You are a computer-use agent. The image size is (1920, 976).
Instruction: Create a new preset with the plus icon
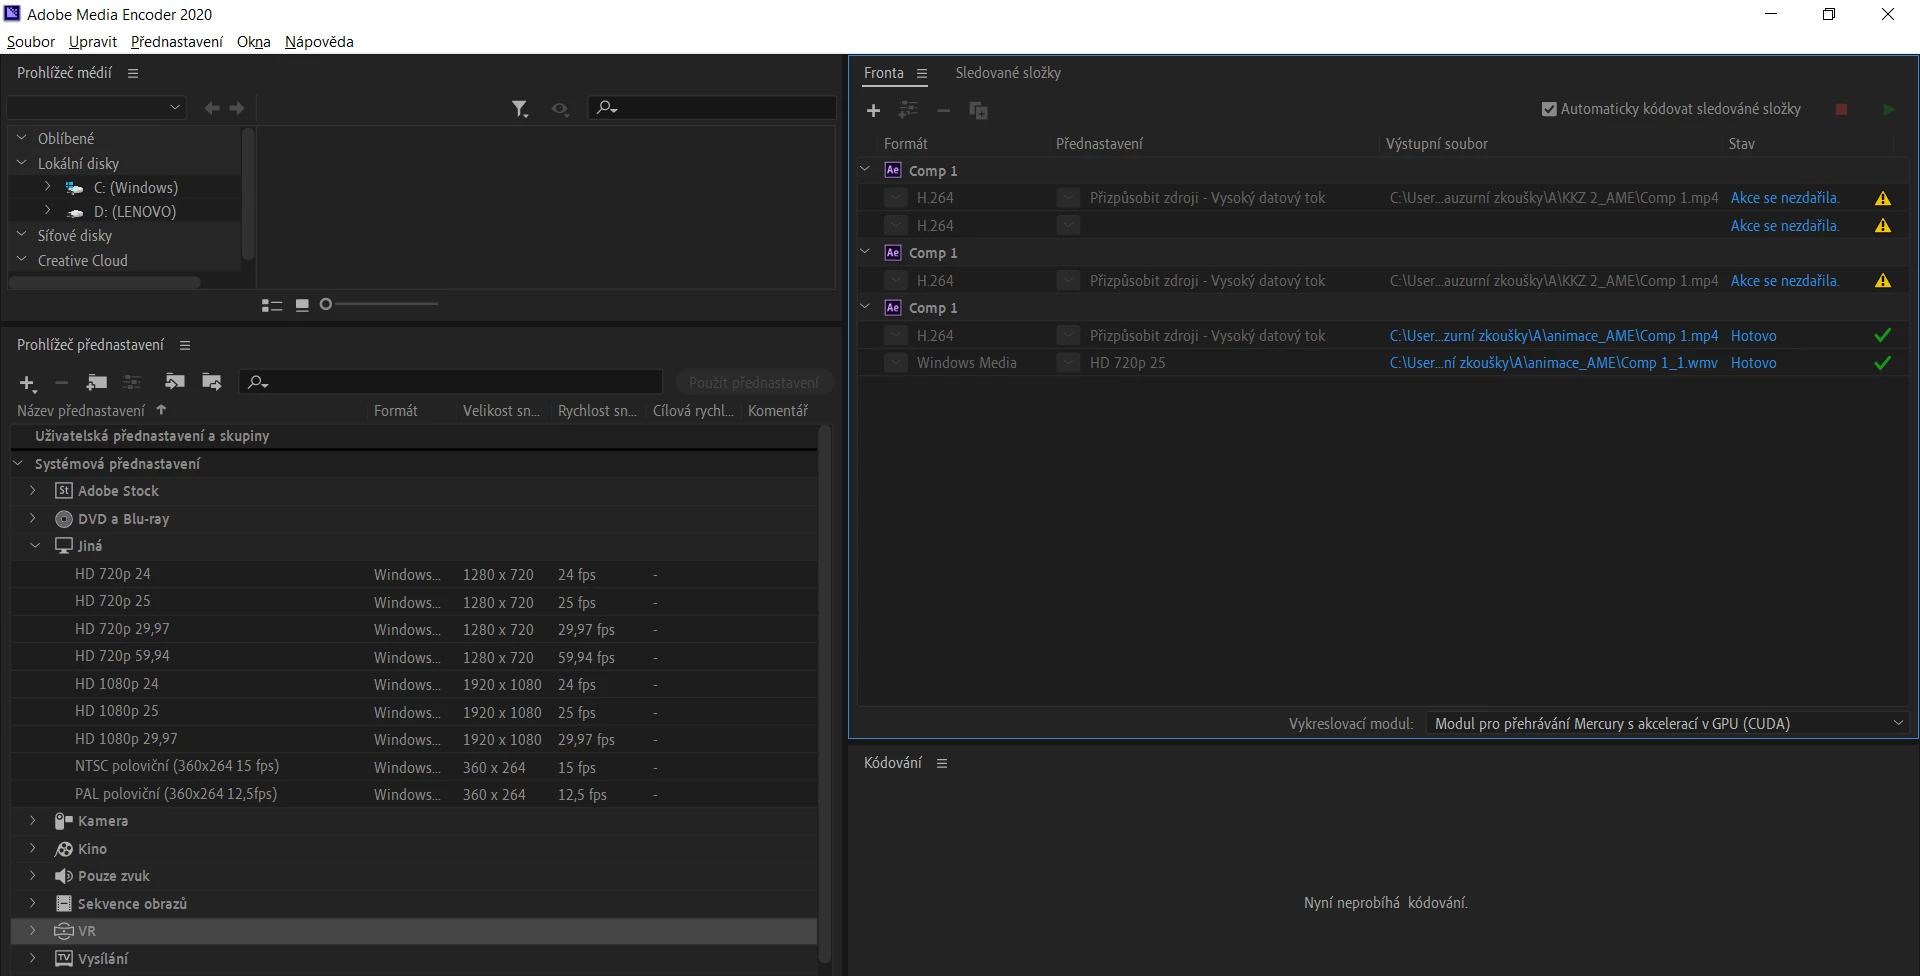28,383
